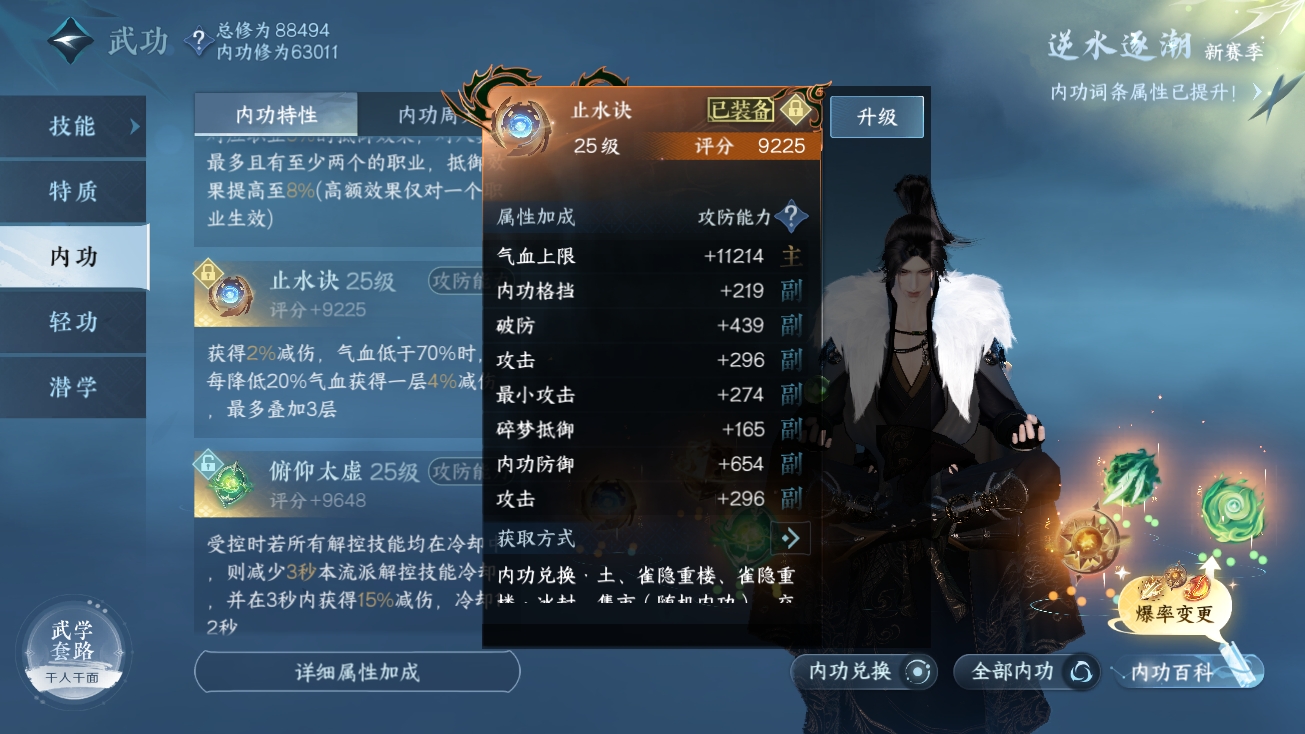Click the 攻防能力 question mark icon
1305x734 pixels.
791,216
